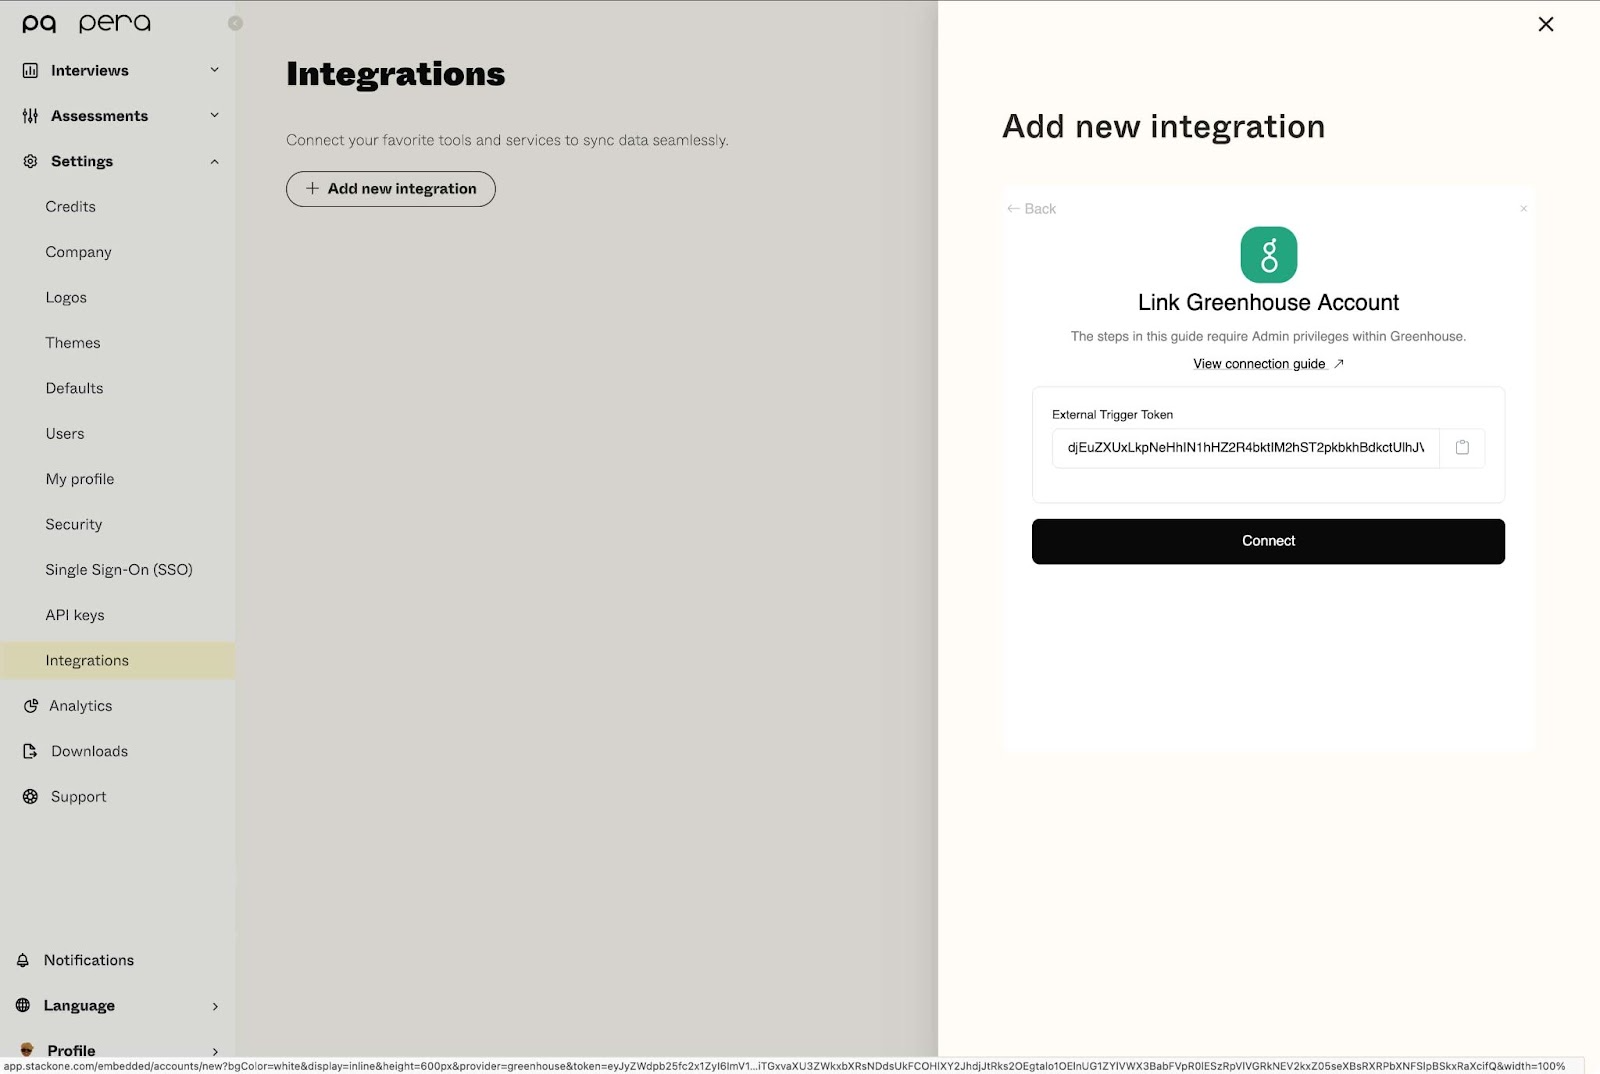Click the External Trigger Token field
The image size is (1600, 1074).
pos(1245,448)
